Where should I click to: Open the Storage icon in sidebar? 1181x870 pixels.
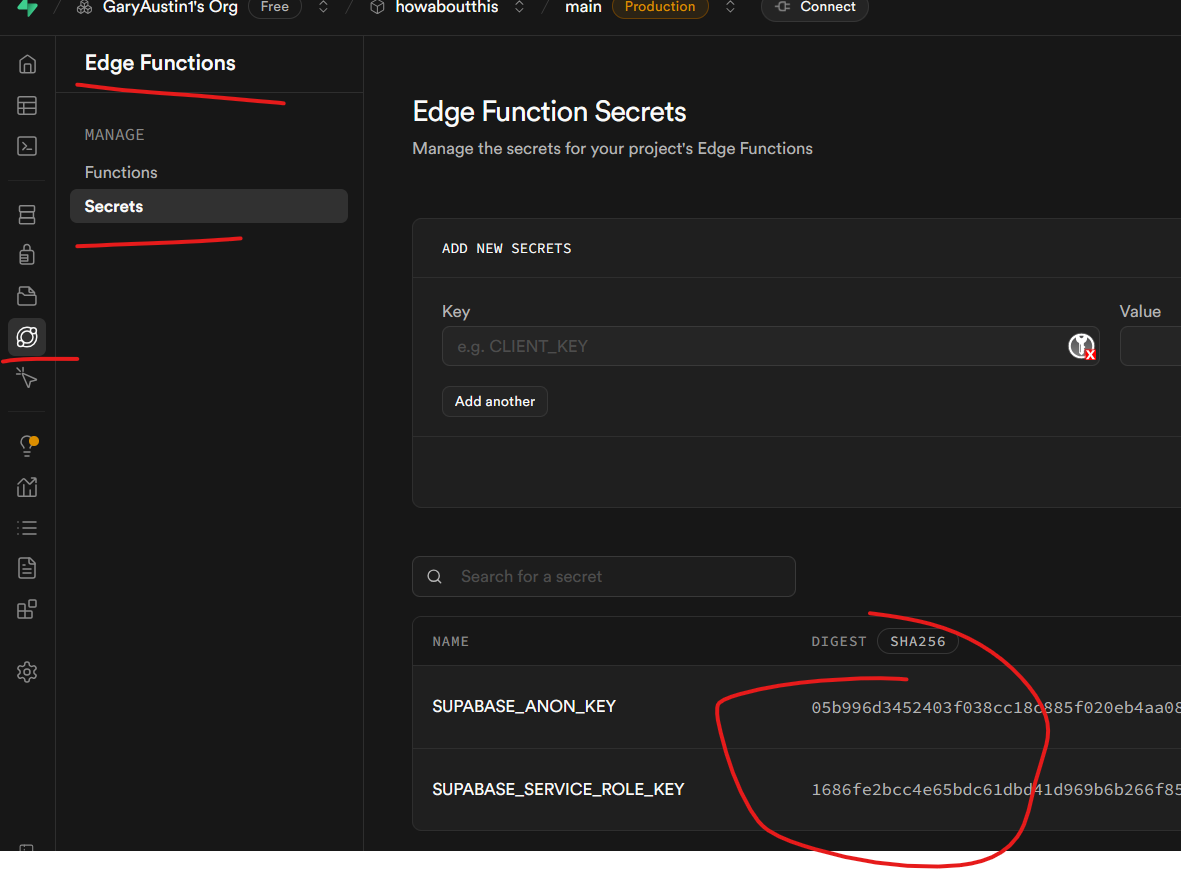(27, 296)
